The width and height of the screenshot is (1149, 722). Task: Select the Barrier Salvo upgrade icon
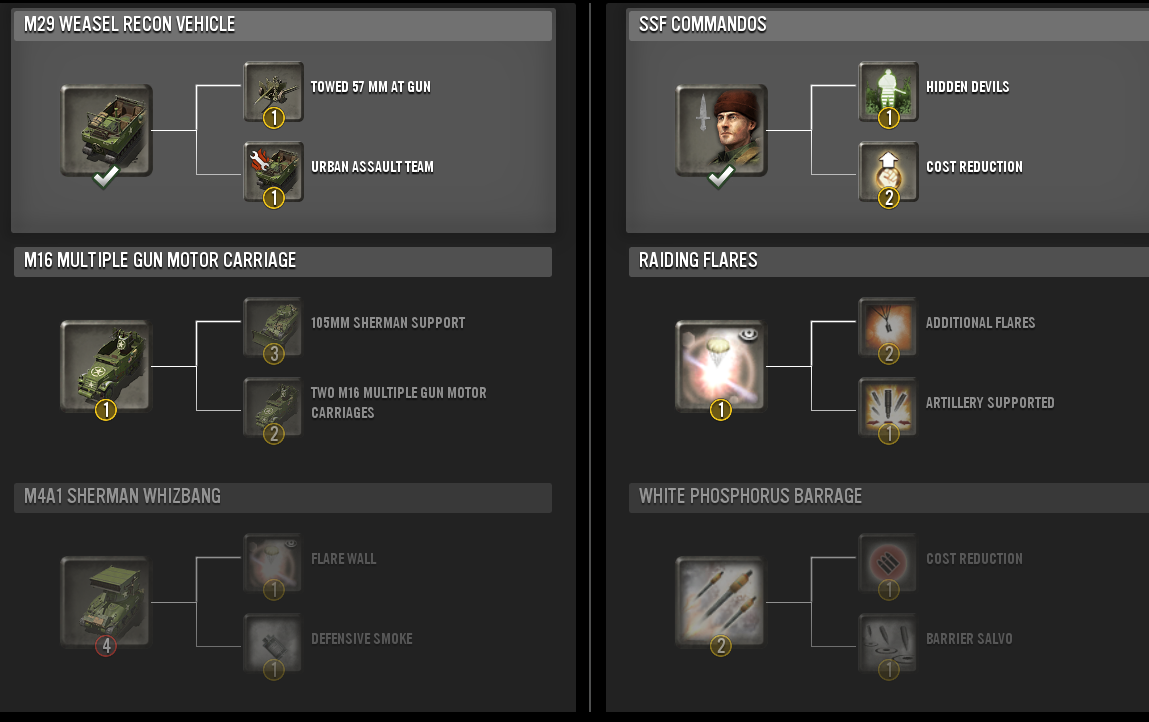click(888, 643)
